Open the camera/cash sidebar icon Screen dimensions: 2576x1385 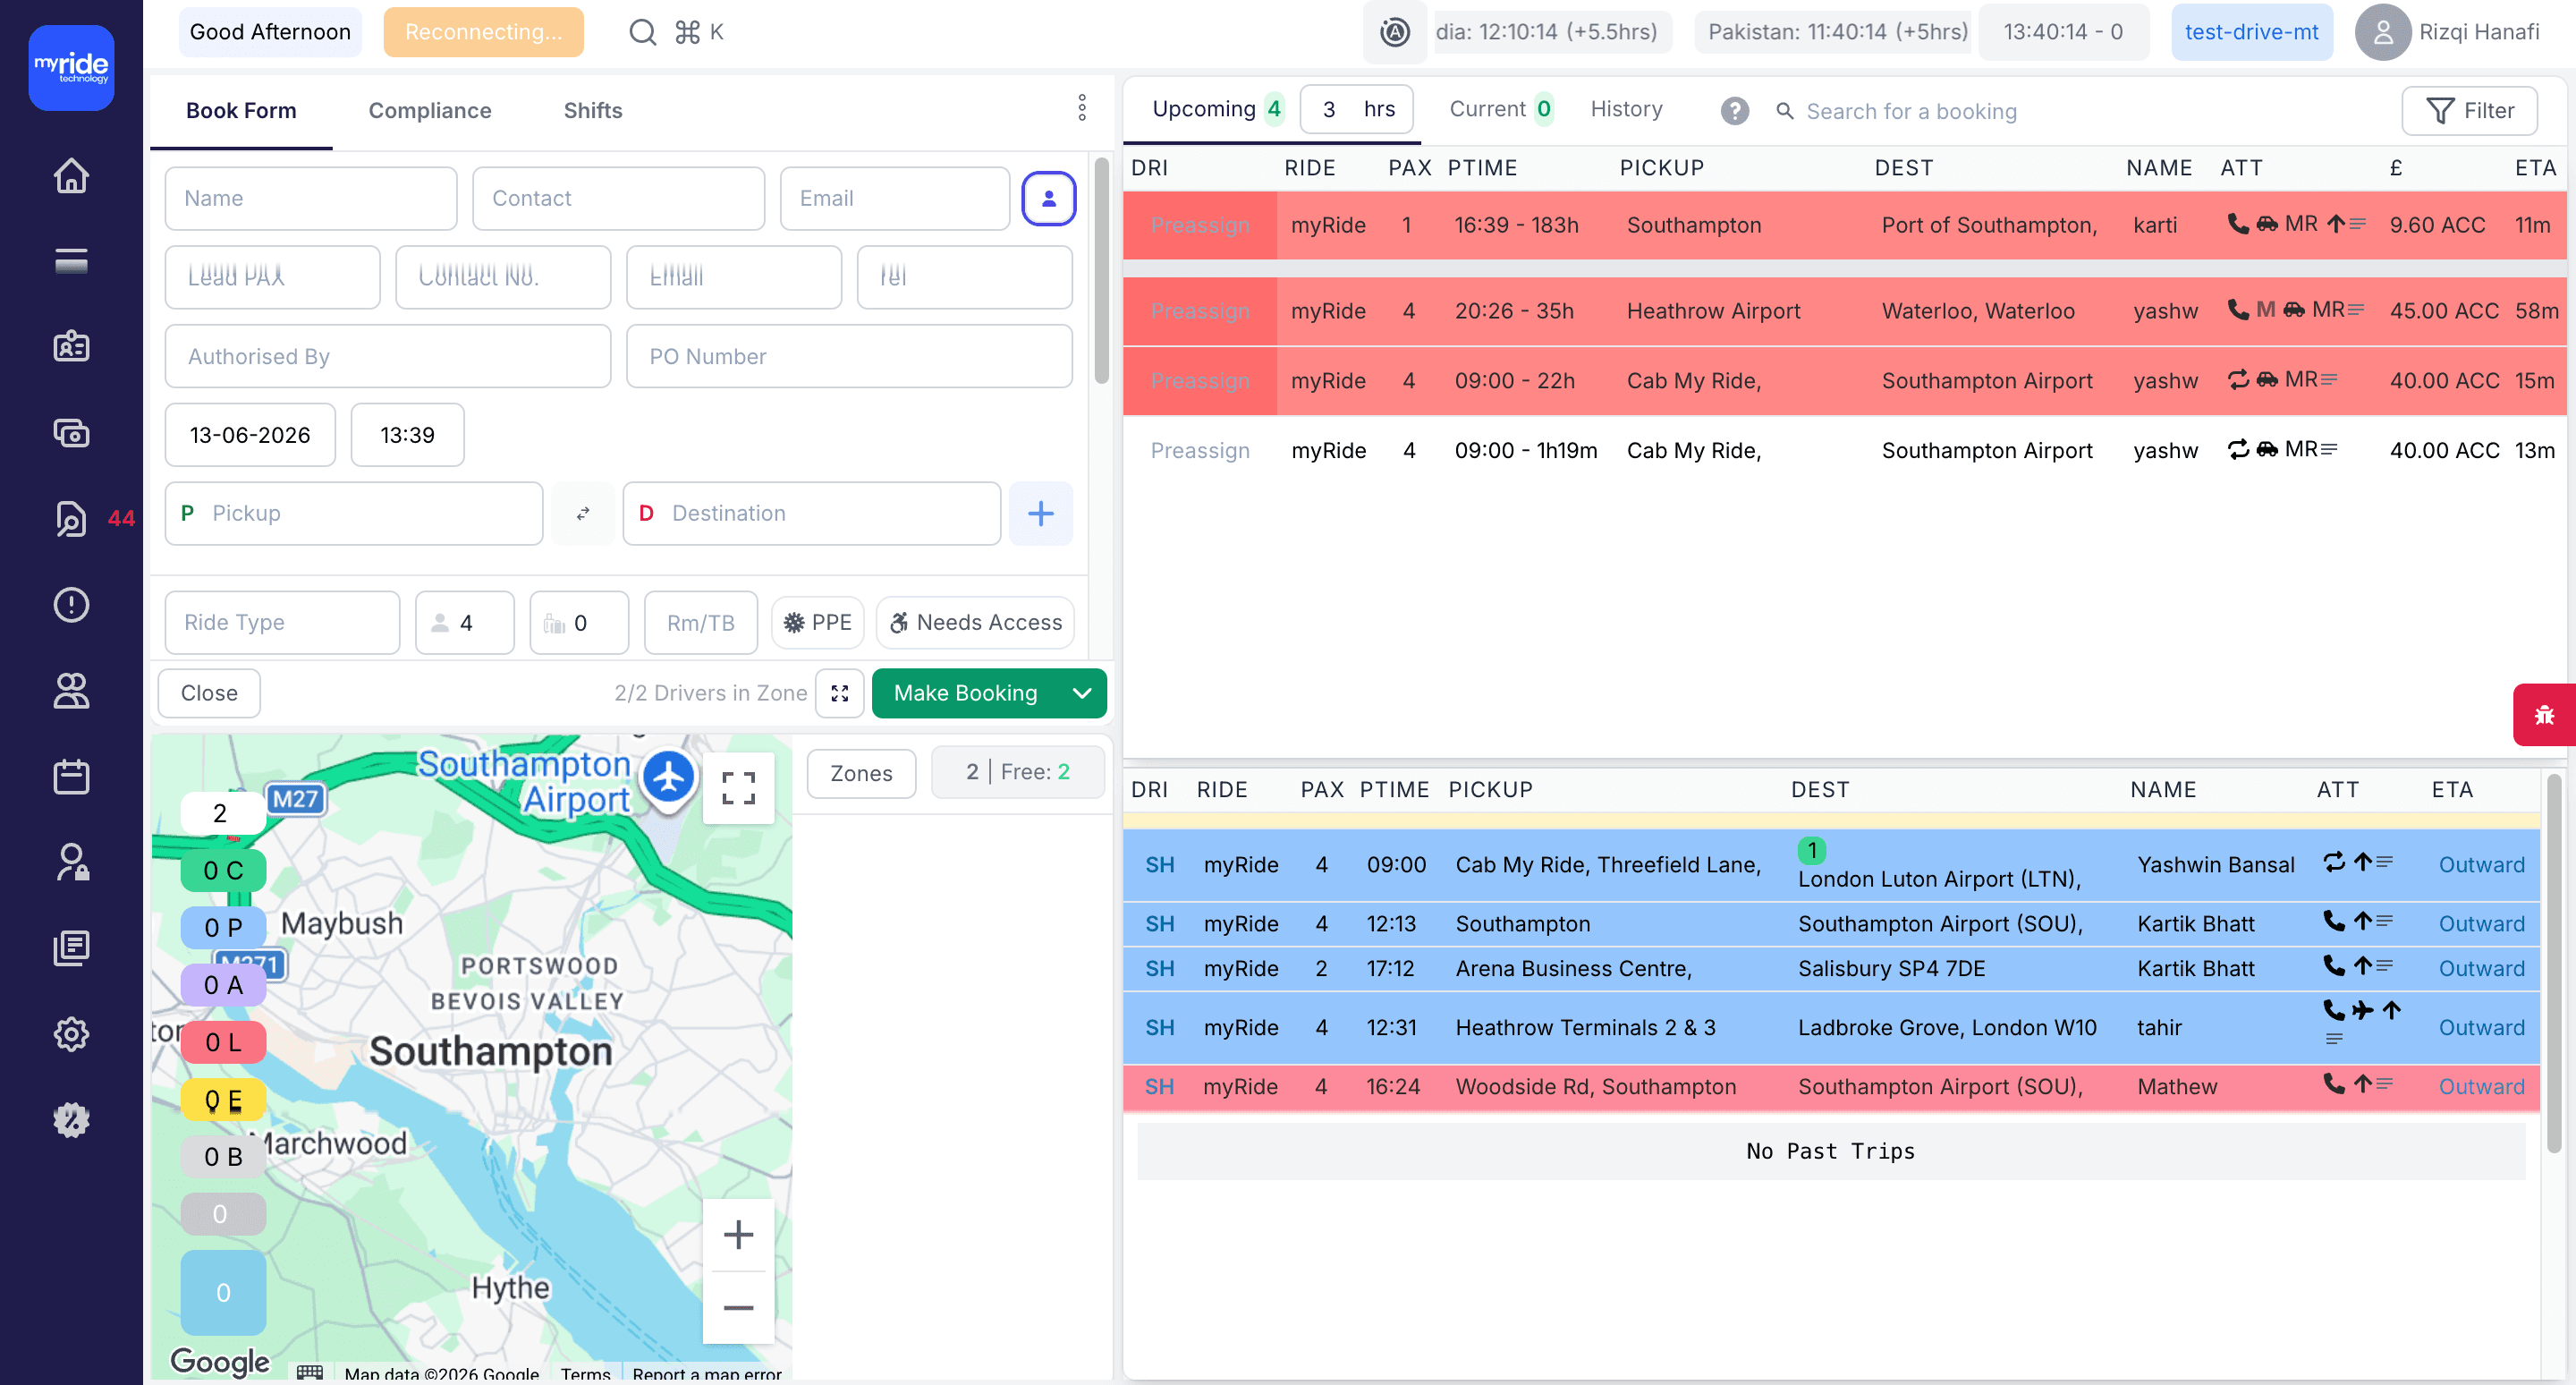[71, 432]
